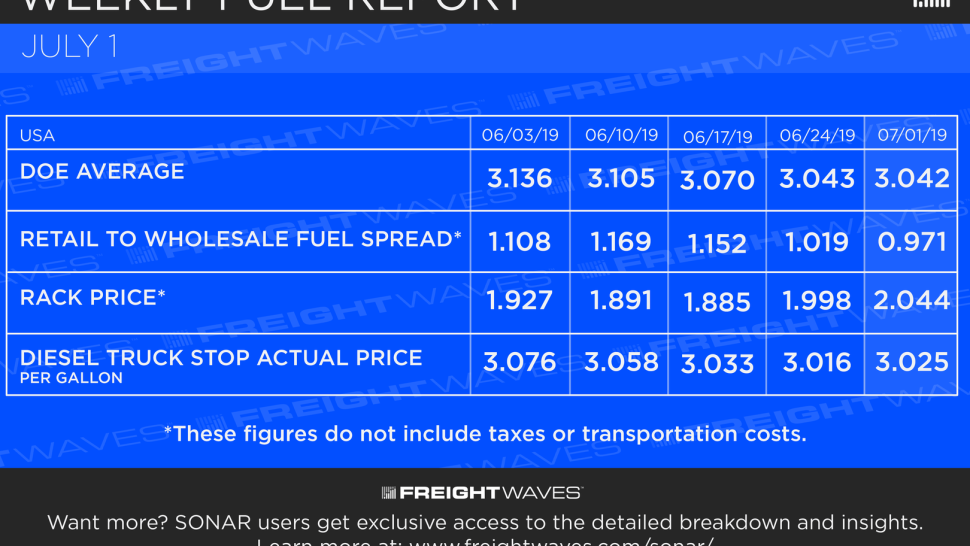
Task: Click the bar icon in top-right corner
Action: point(932,4)
